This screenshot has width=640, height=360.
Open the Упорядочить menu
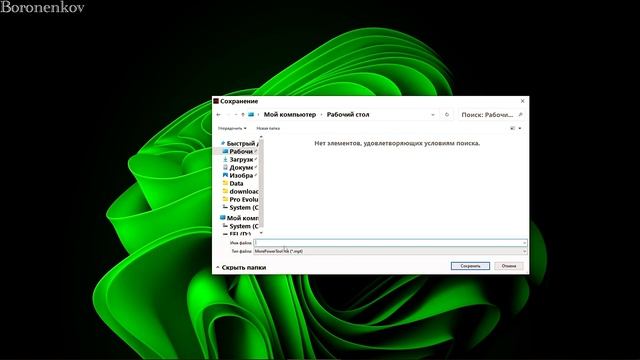(x=232, y=128)
